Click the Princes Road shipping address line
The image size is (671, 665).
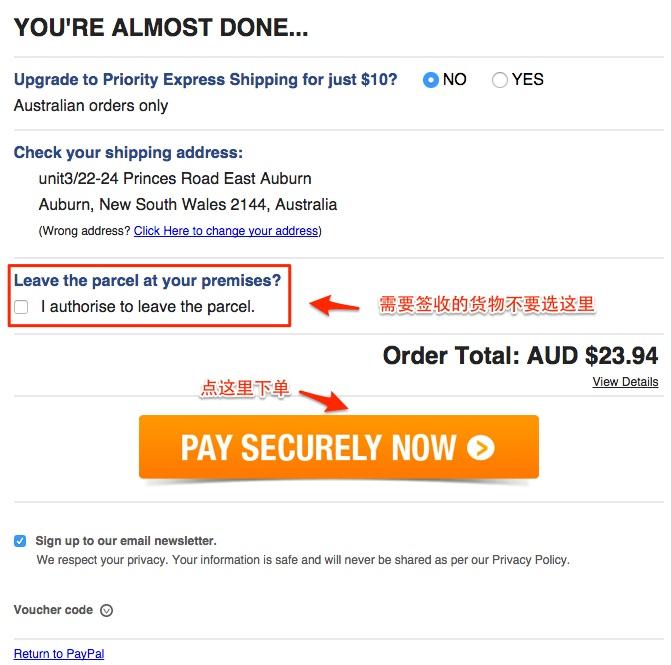click(175, 178)
